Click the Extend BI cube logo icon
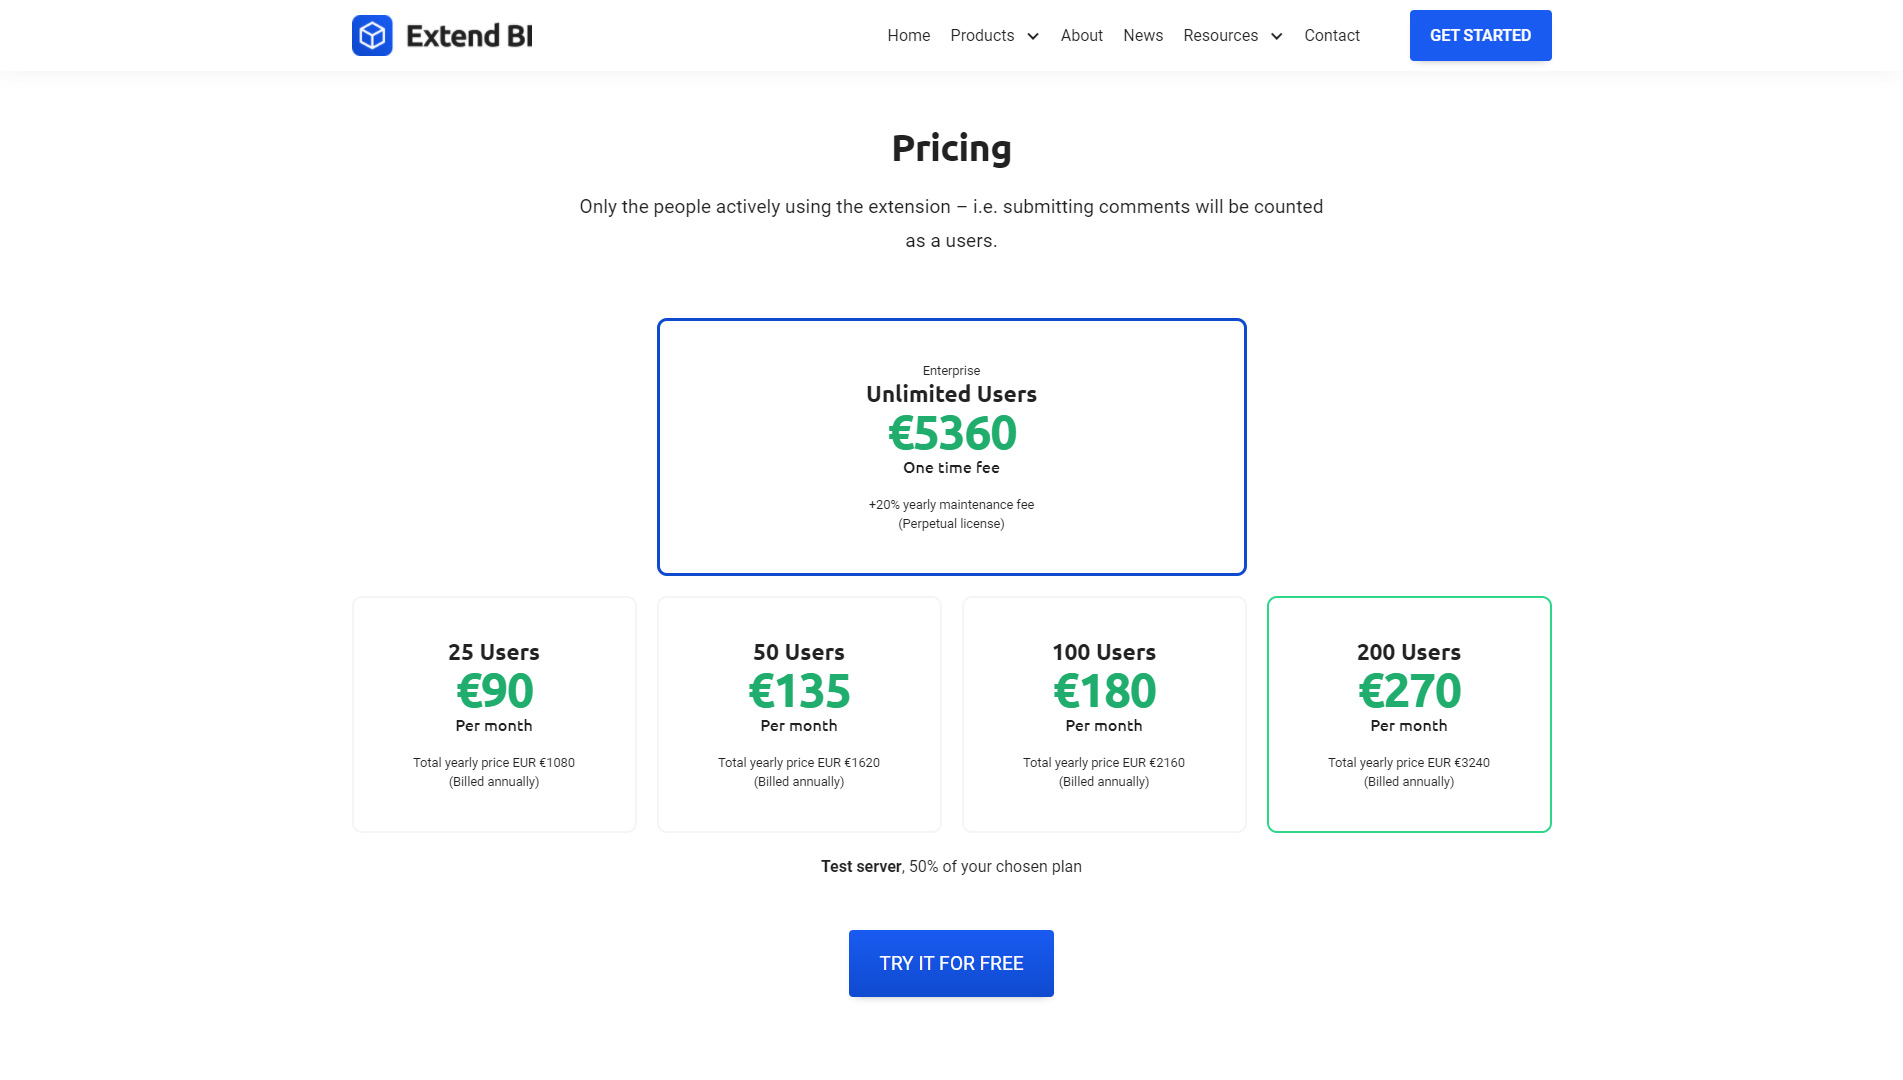This screenshot has height=1080, width=1903. pyautogui.click(x=372, y=36)
